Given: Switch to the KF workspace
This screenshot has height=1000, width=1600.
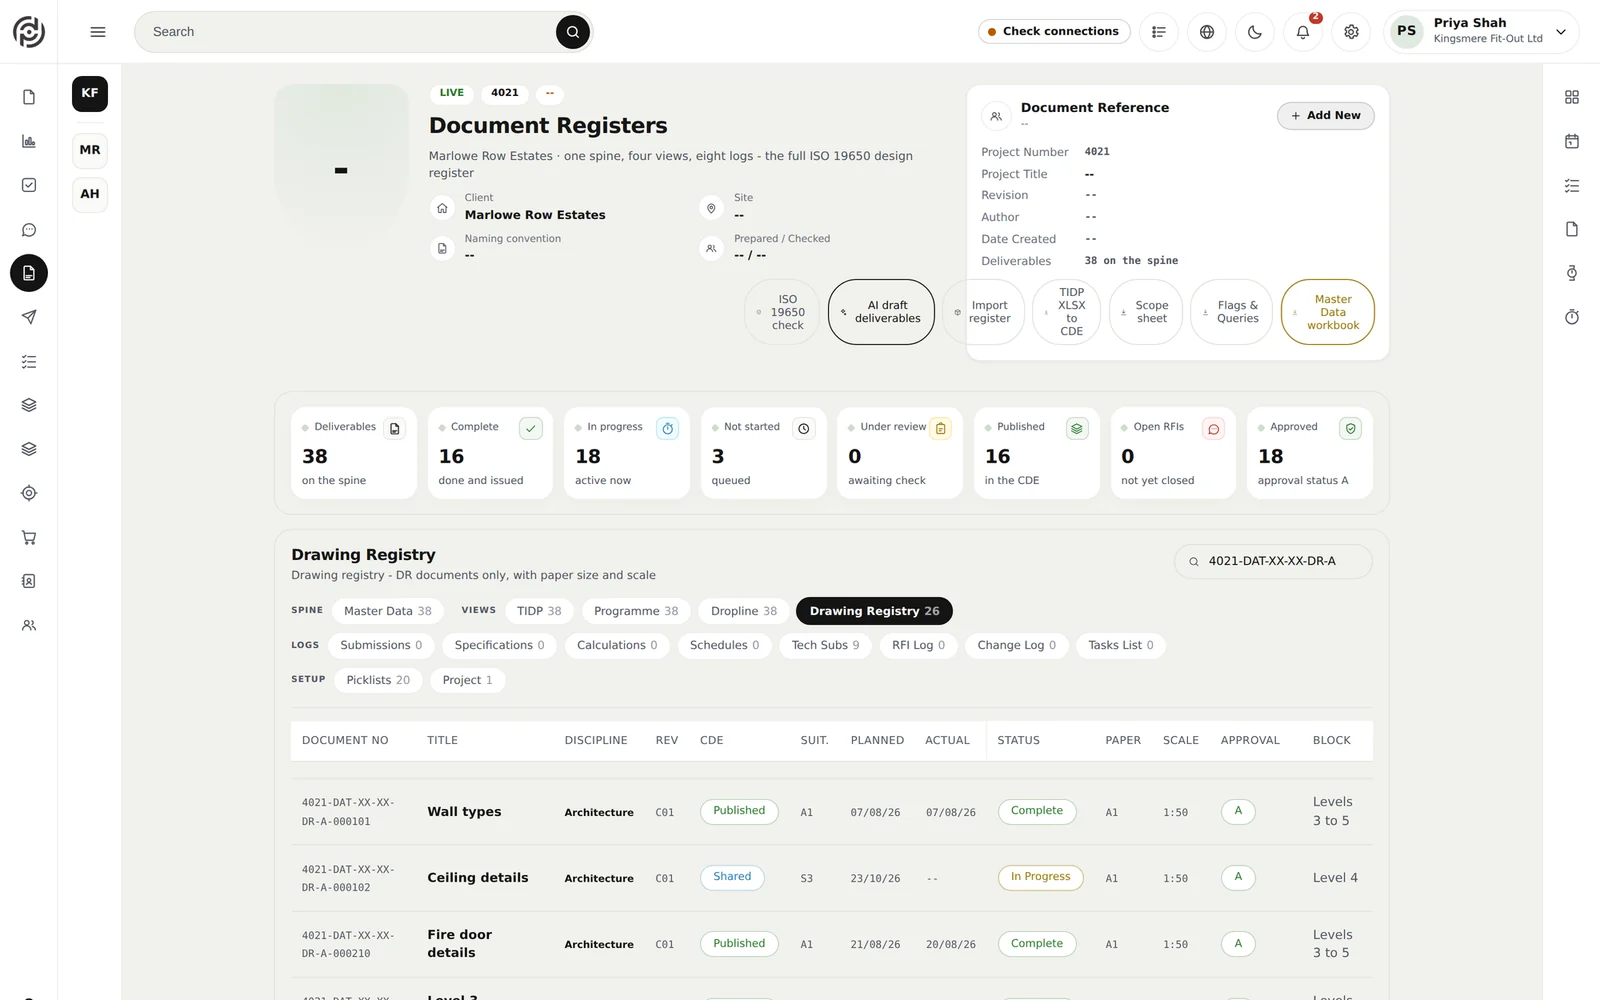Looking at the screenshot, I should click(x=90, y=93).
